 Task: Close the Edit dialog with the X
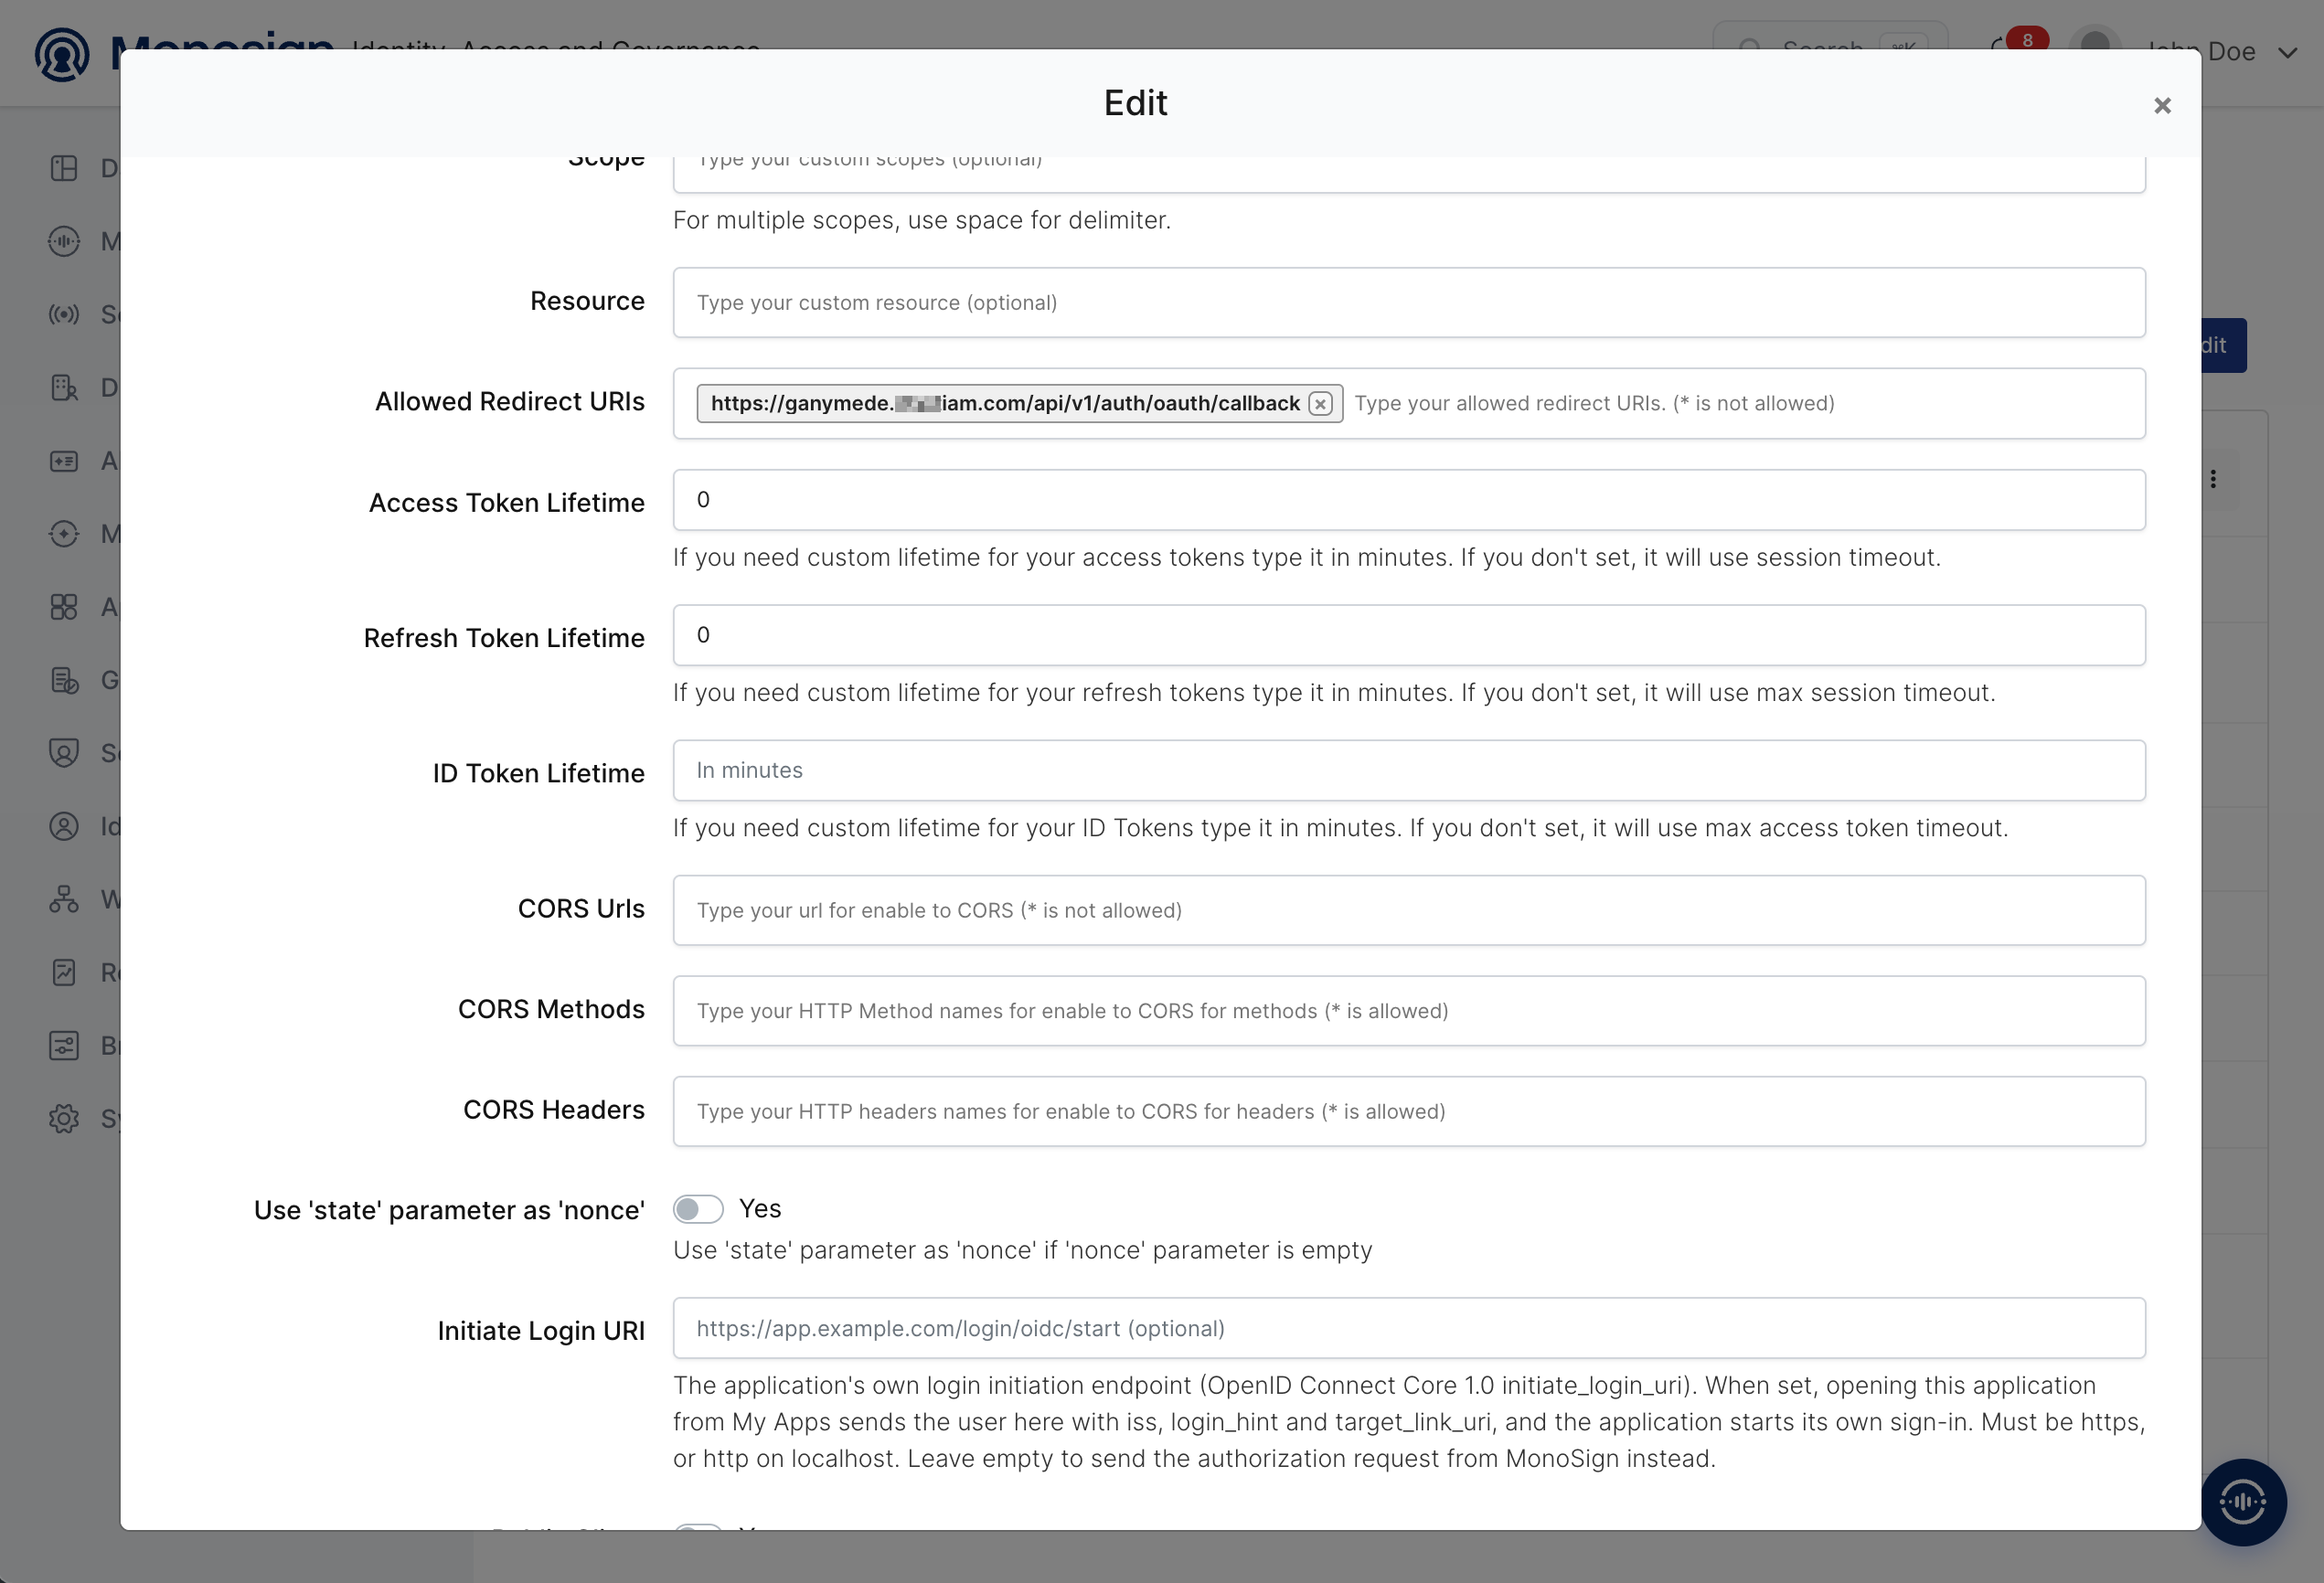(x=2162, y=105)
